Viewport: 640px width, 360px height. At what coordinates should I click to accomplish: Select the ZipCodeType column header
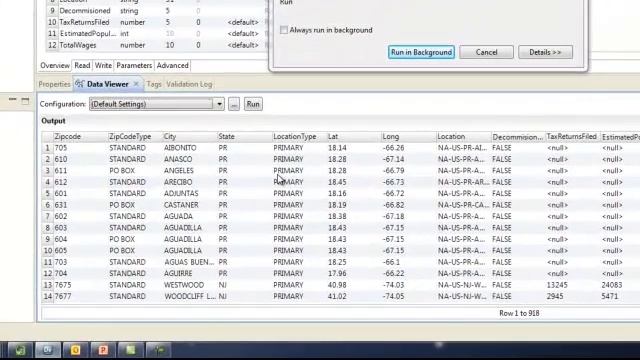(x=135, y=136)
